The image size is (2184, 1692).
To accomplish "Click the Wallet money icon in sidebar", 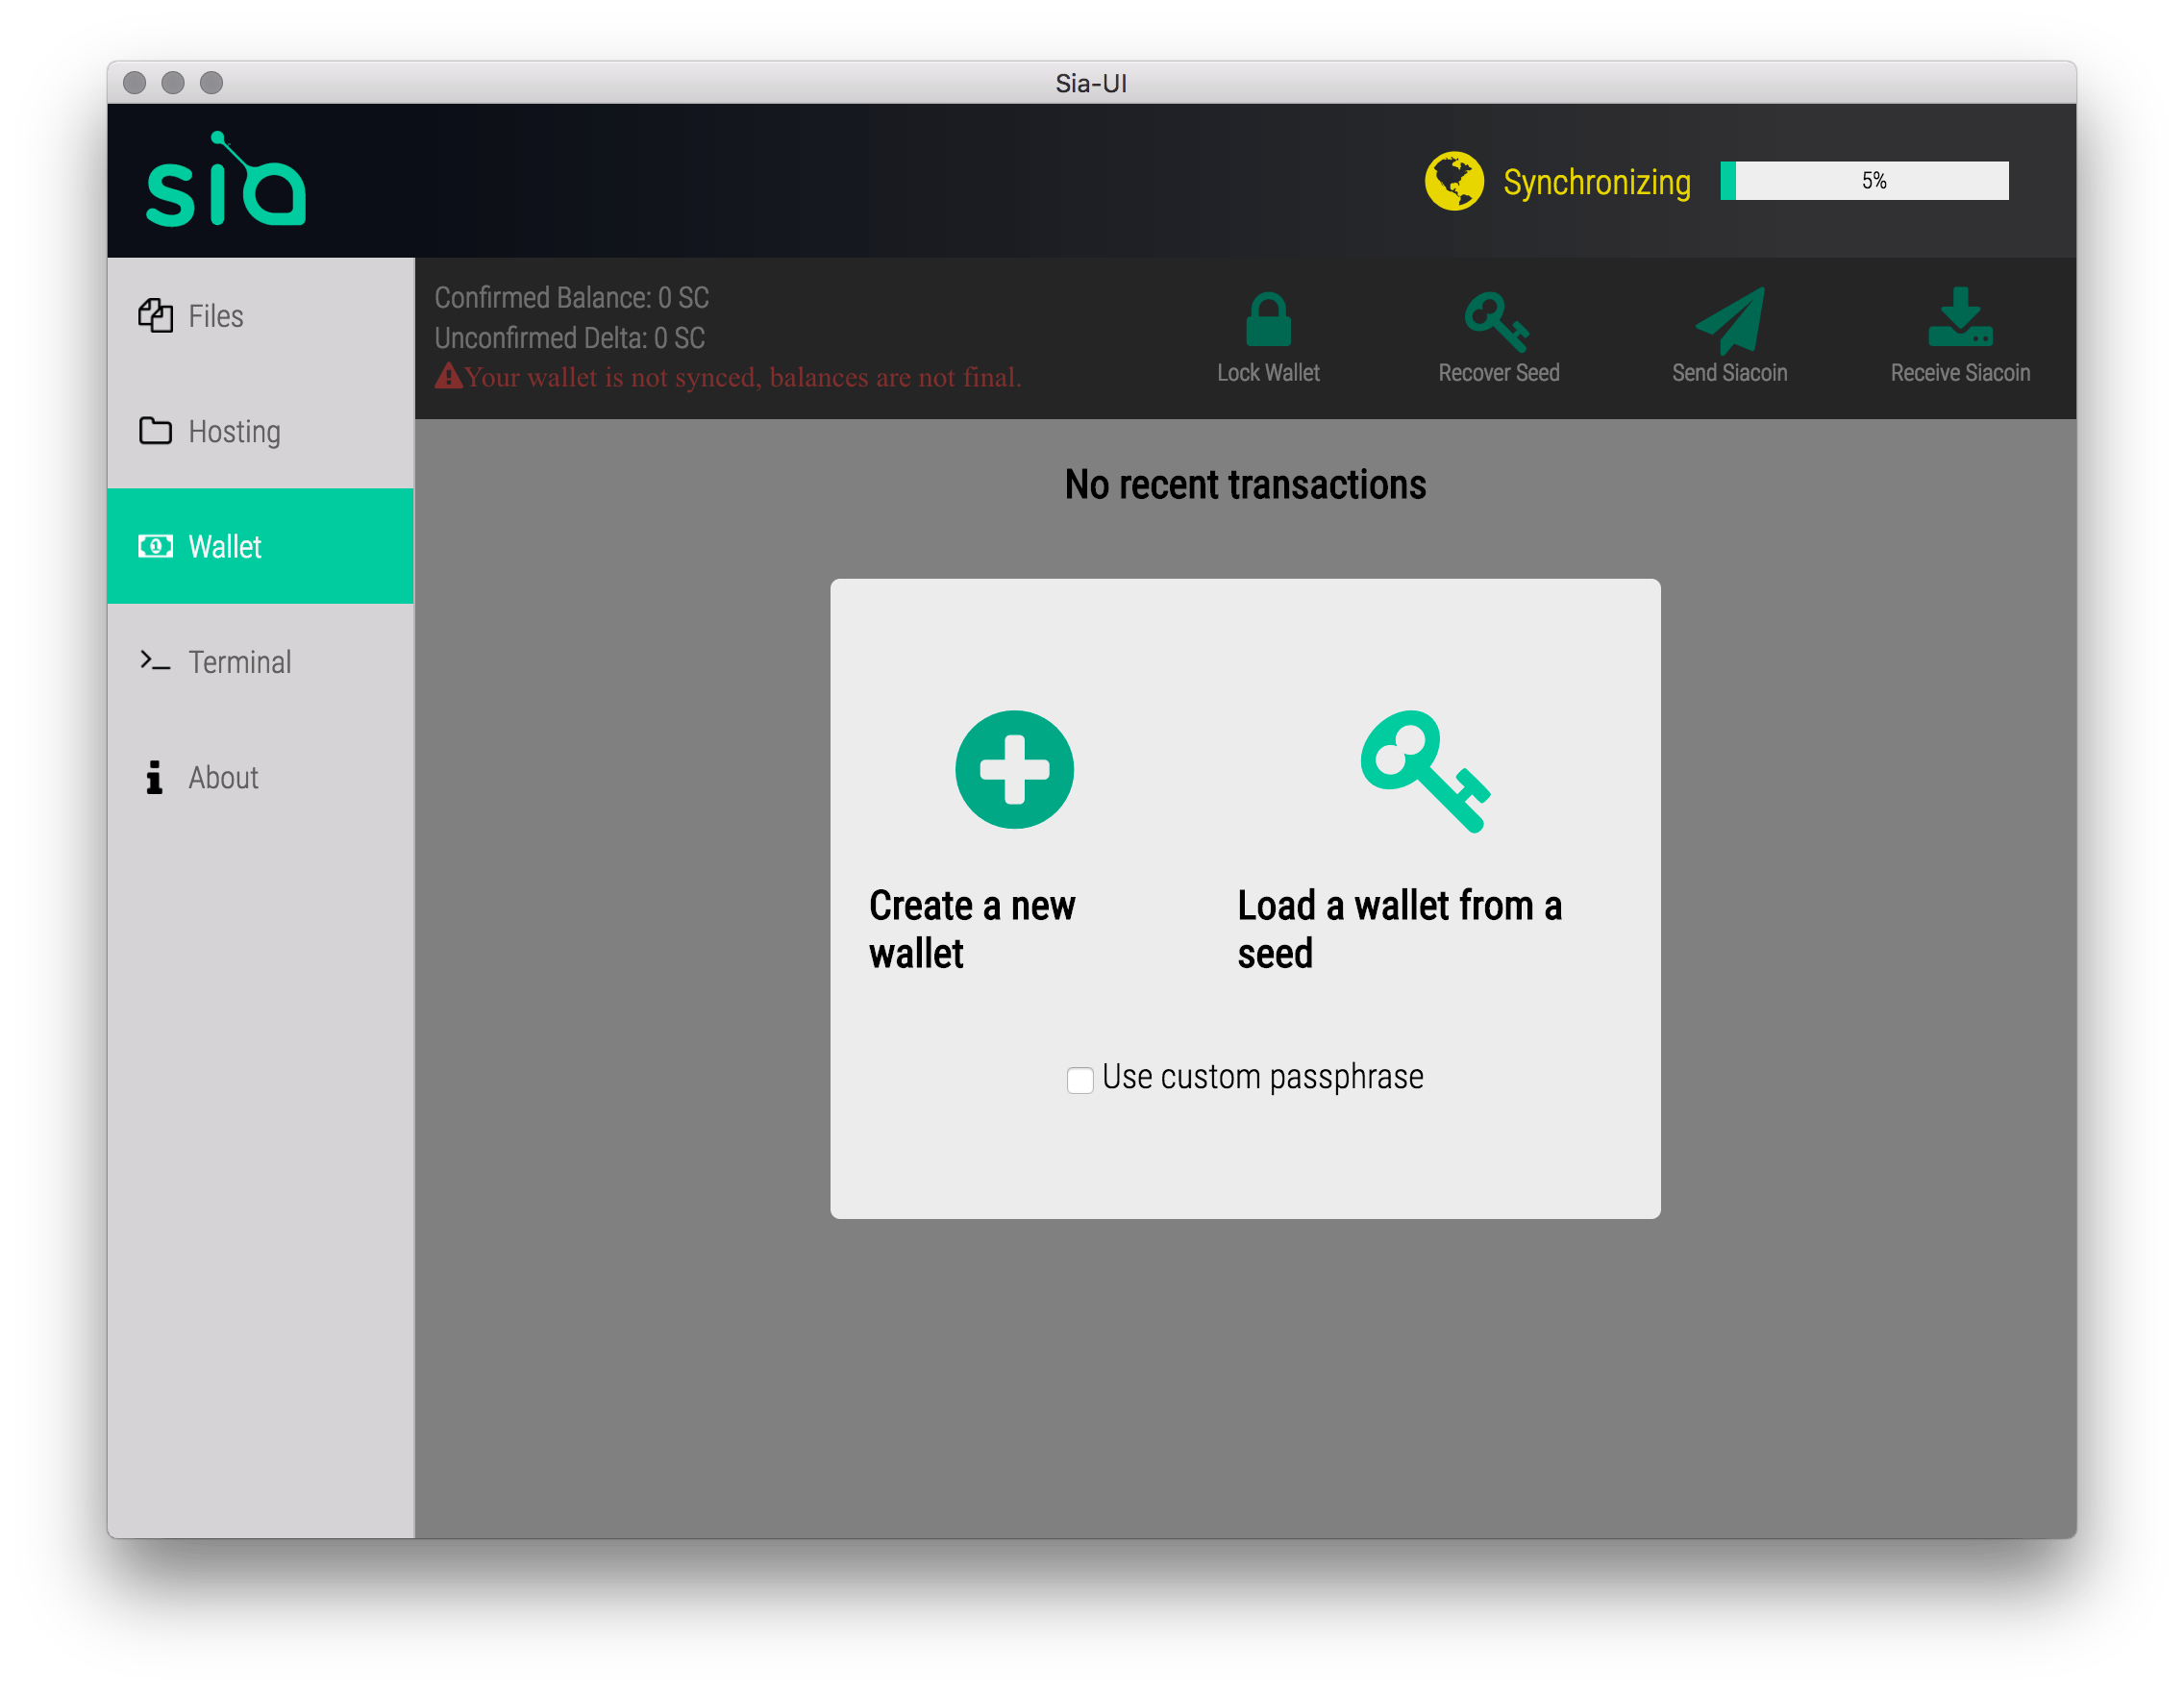I will coord(155,546).
